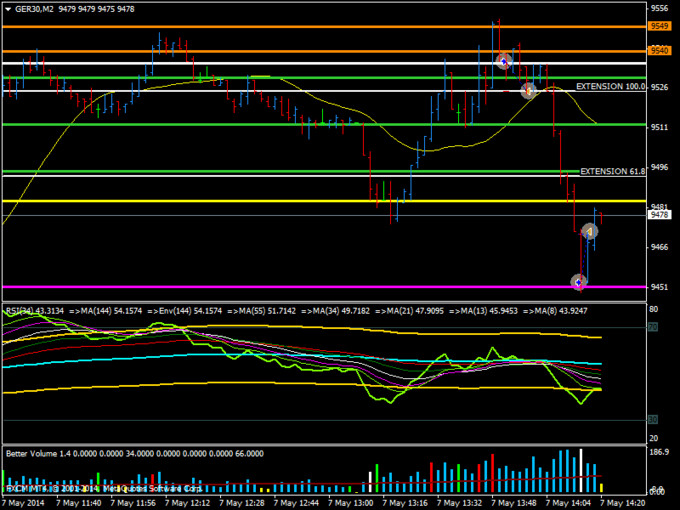Click the 9511 price scale label
Screen dimensions: 680x510
[659, 127]
